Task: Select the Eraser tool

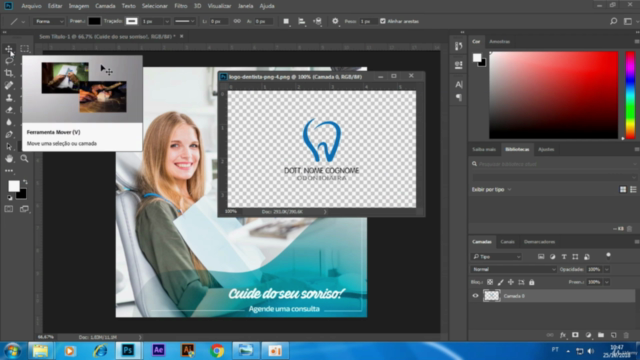Action: click(x=9, y=110)
